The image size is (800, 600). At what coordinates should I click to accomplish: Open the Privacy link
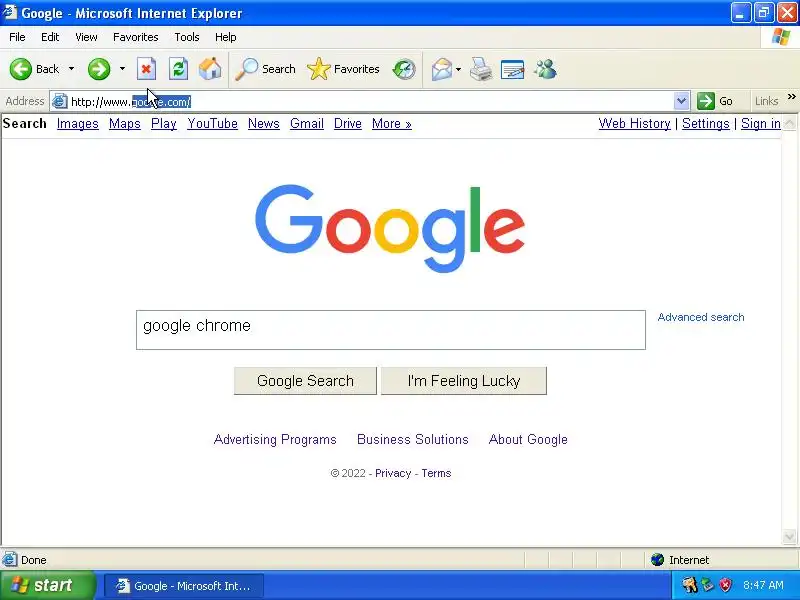point(393,473)
